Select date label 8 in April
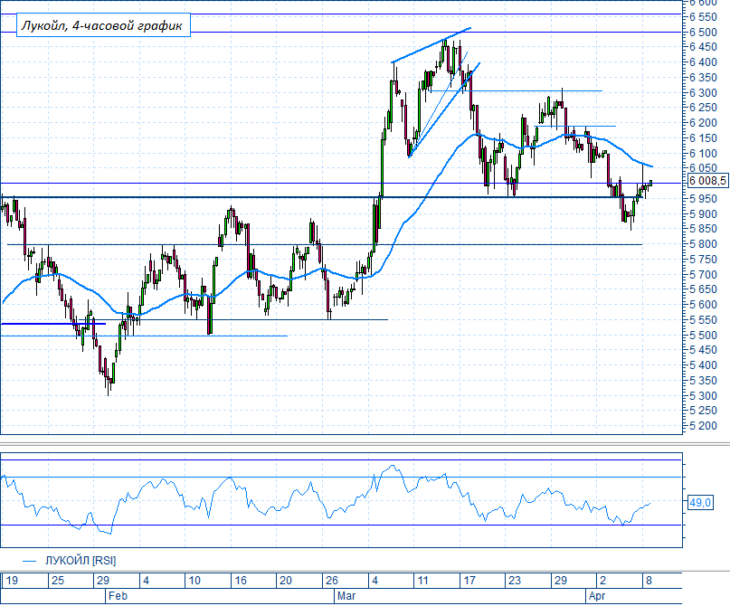 pyautogui.click(x=649, y=580)
